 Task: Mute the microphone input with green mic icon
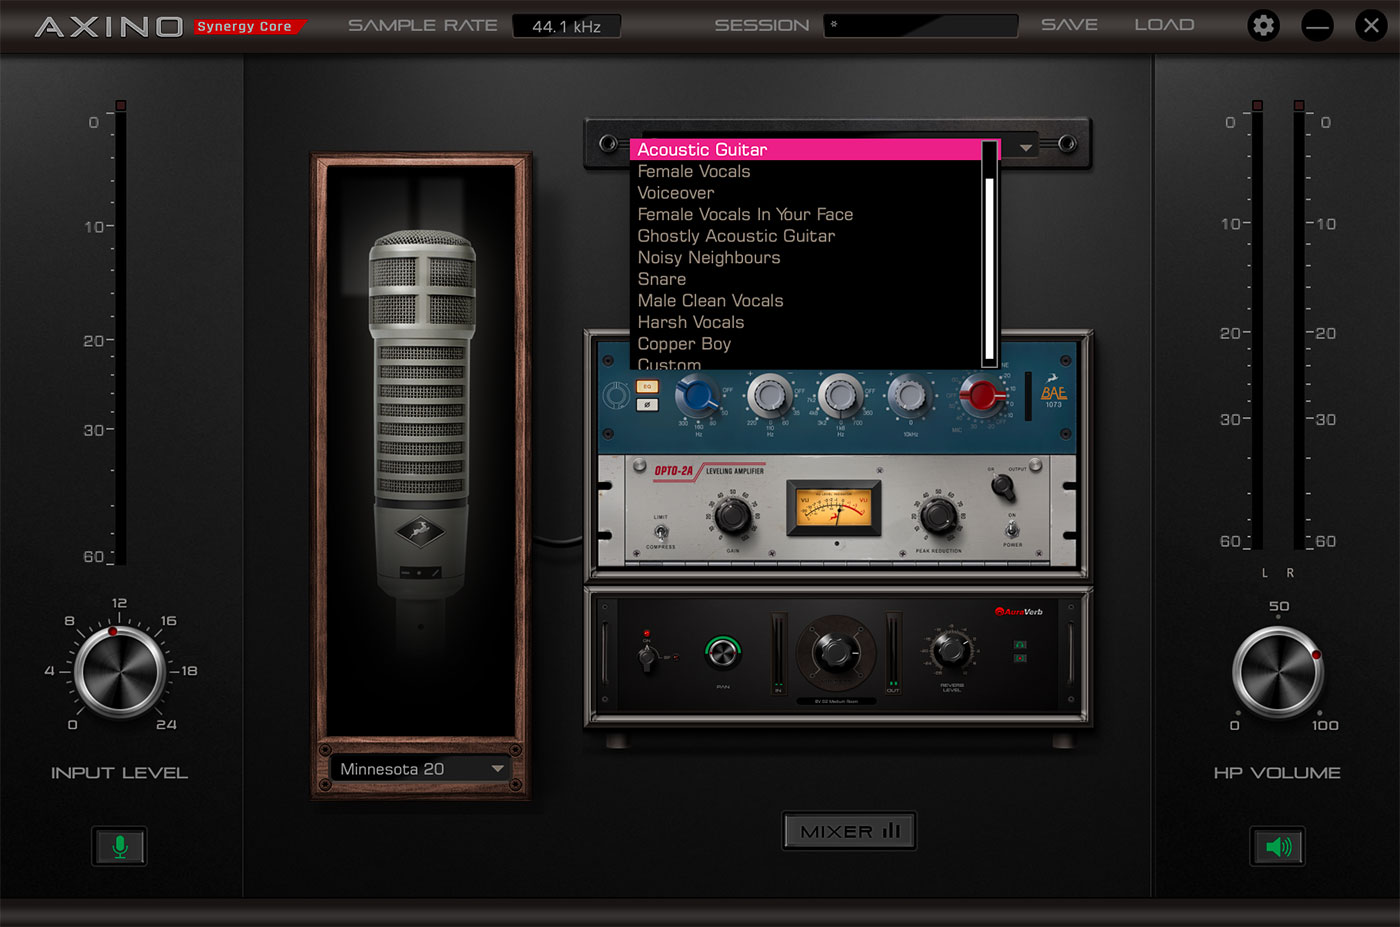pyautogui.click(x=119, y=847)
